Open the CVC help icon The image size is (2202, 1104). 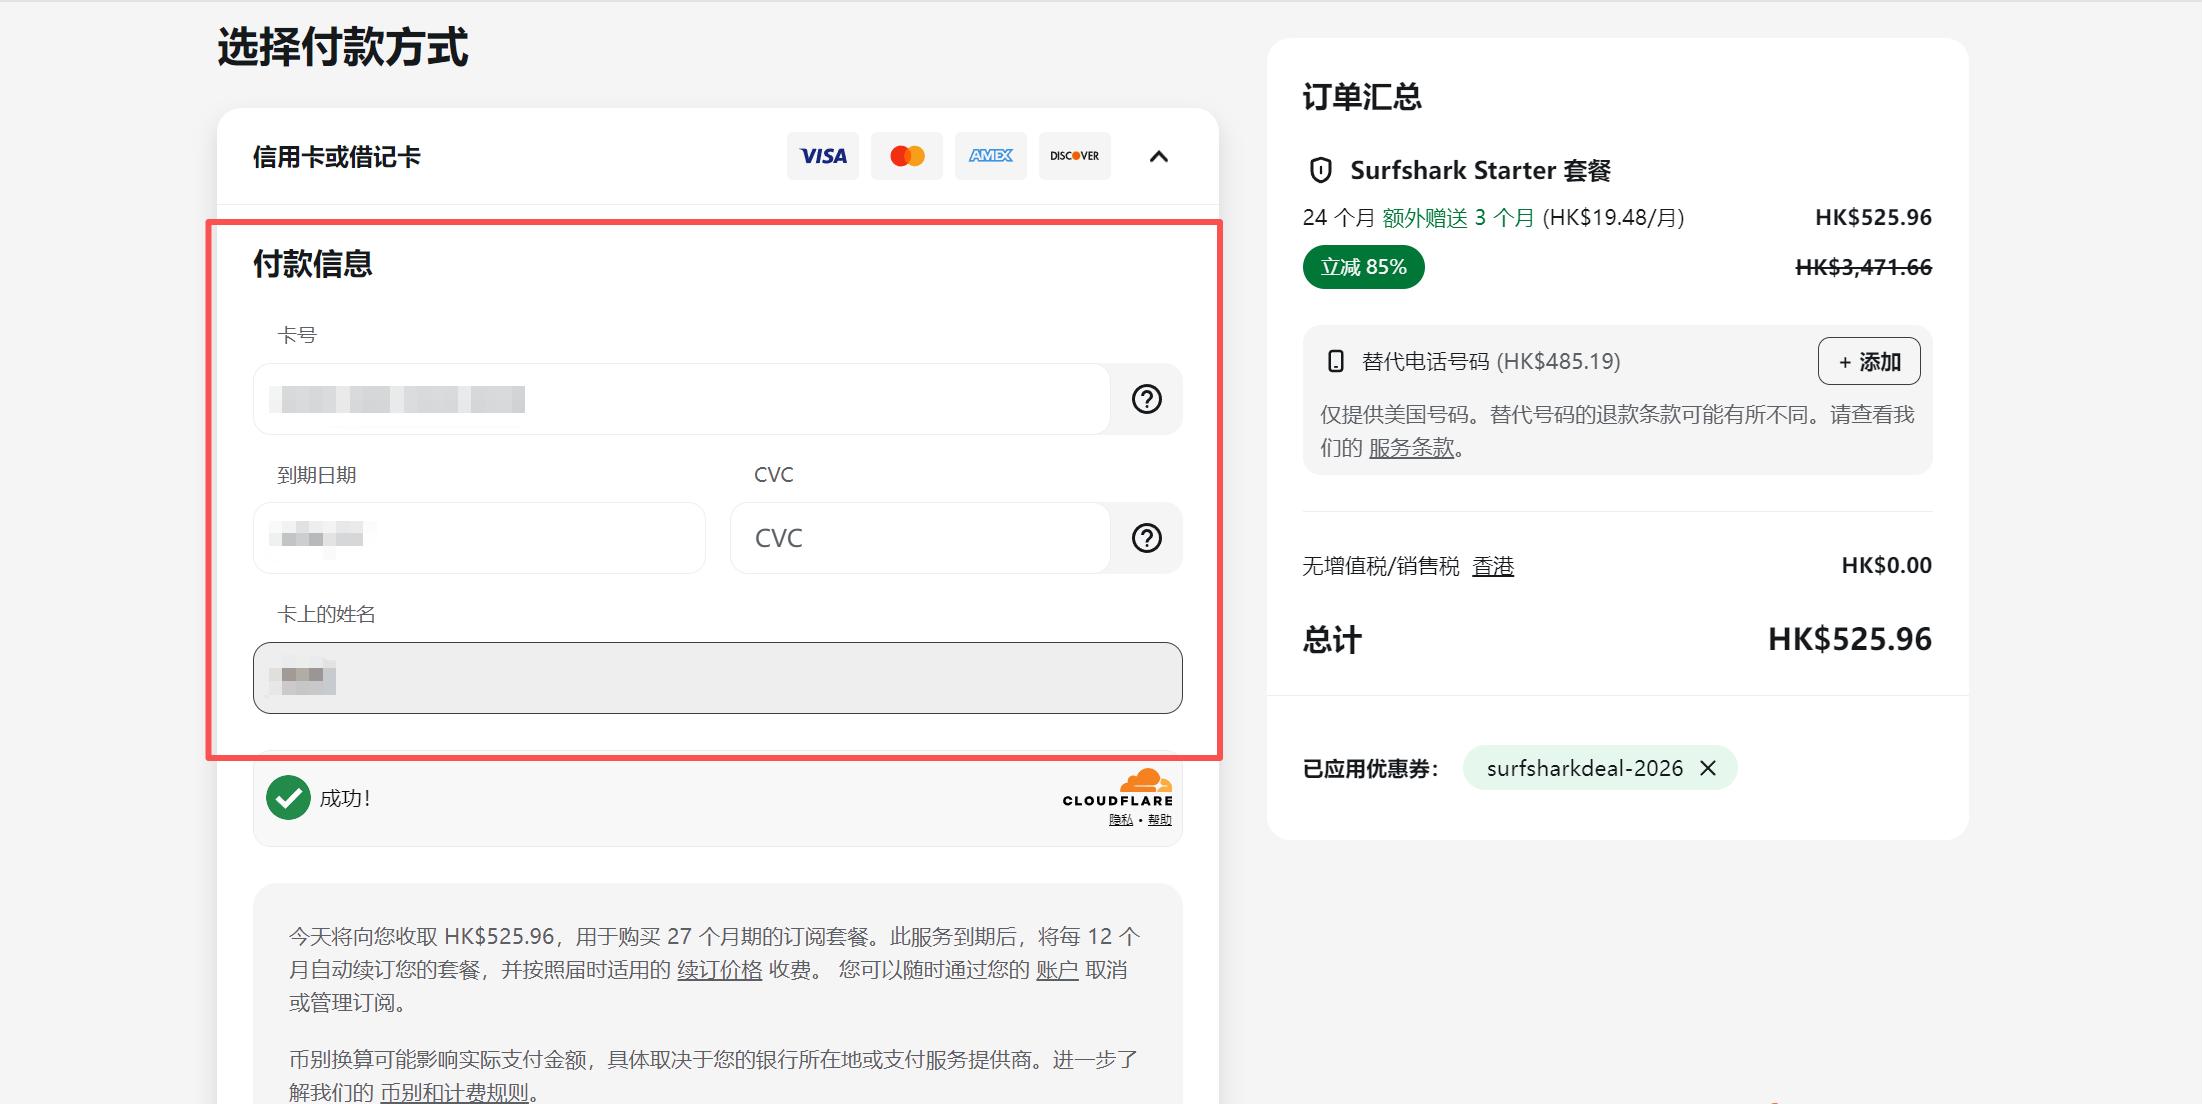pyautogui.click(x=1147, y=538)
